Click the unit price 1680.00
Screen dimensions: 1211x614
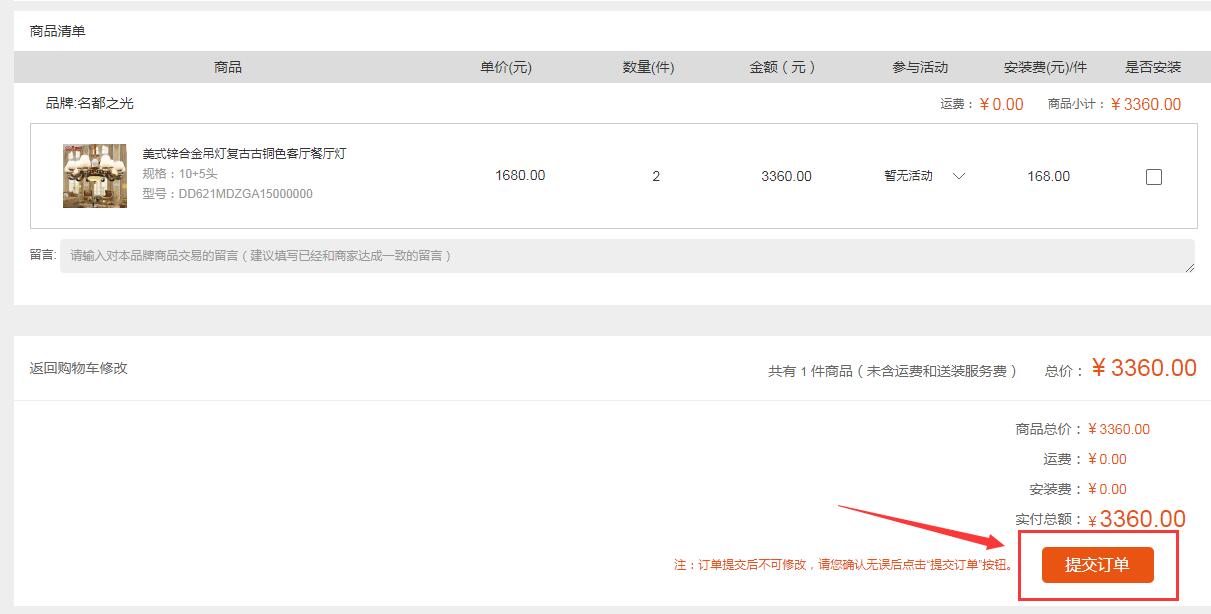pos(520,175)
